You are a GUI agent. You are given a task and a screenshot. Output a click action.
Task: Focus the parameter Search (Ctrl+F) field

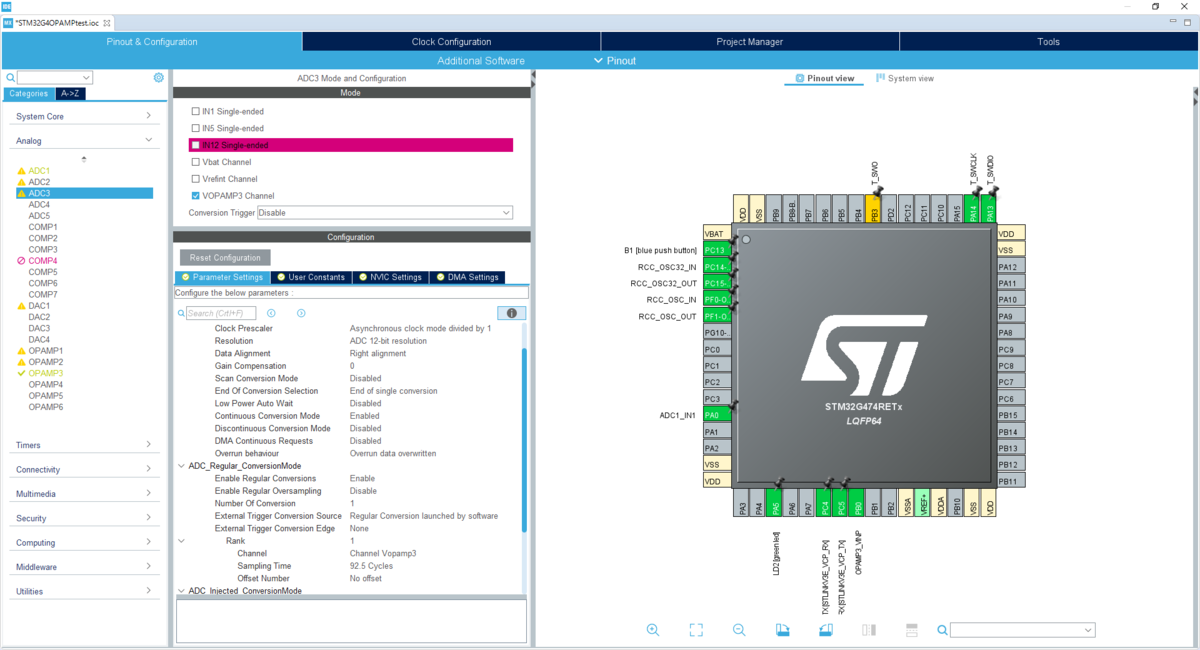pyautogui.click(x=221, y=313)
